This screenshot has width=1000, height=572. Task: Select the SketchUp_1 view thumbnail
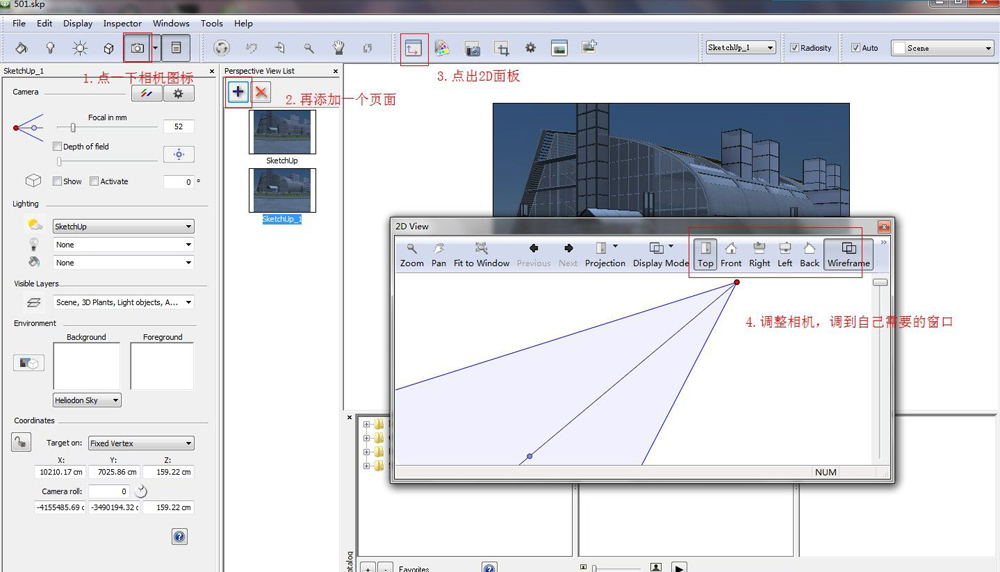[282, 190]
